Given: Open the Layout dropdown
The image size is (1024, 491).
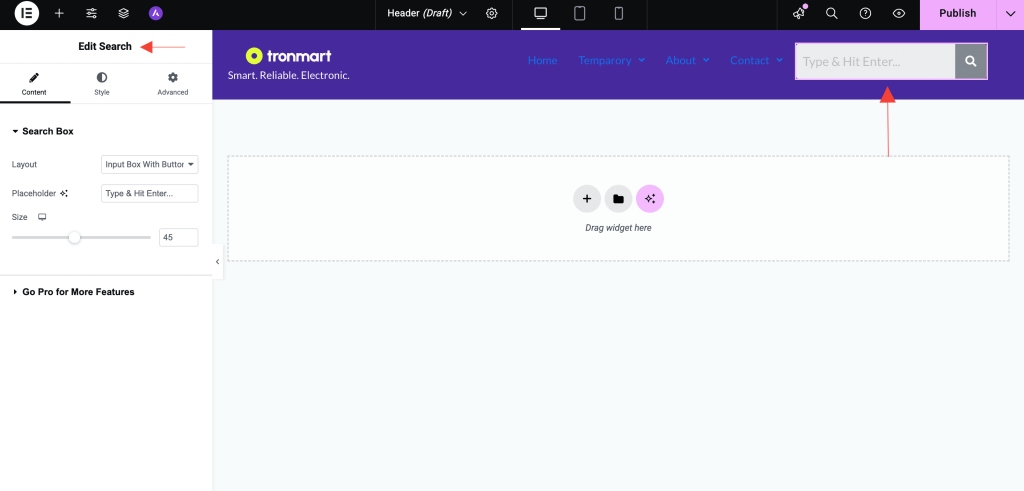Looking at the screenshot, I should tap(150, 164).
